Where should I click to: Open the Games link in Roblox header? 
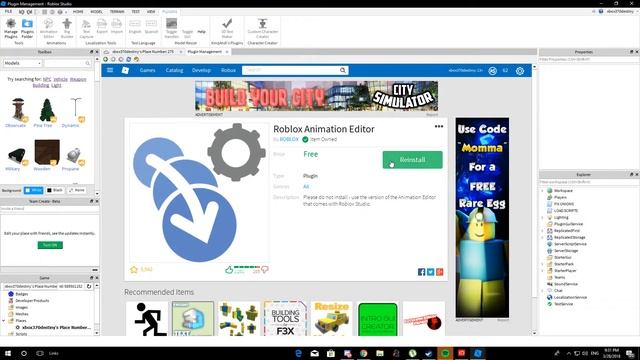tap(147, 70)
